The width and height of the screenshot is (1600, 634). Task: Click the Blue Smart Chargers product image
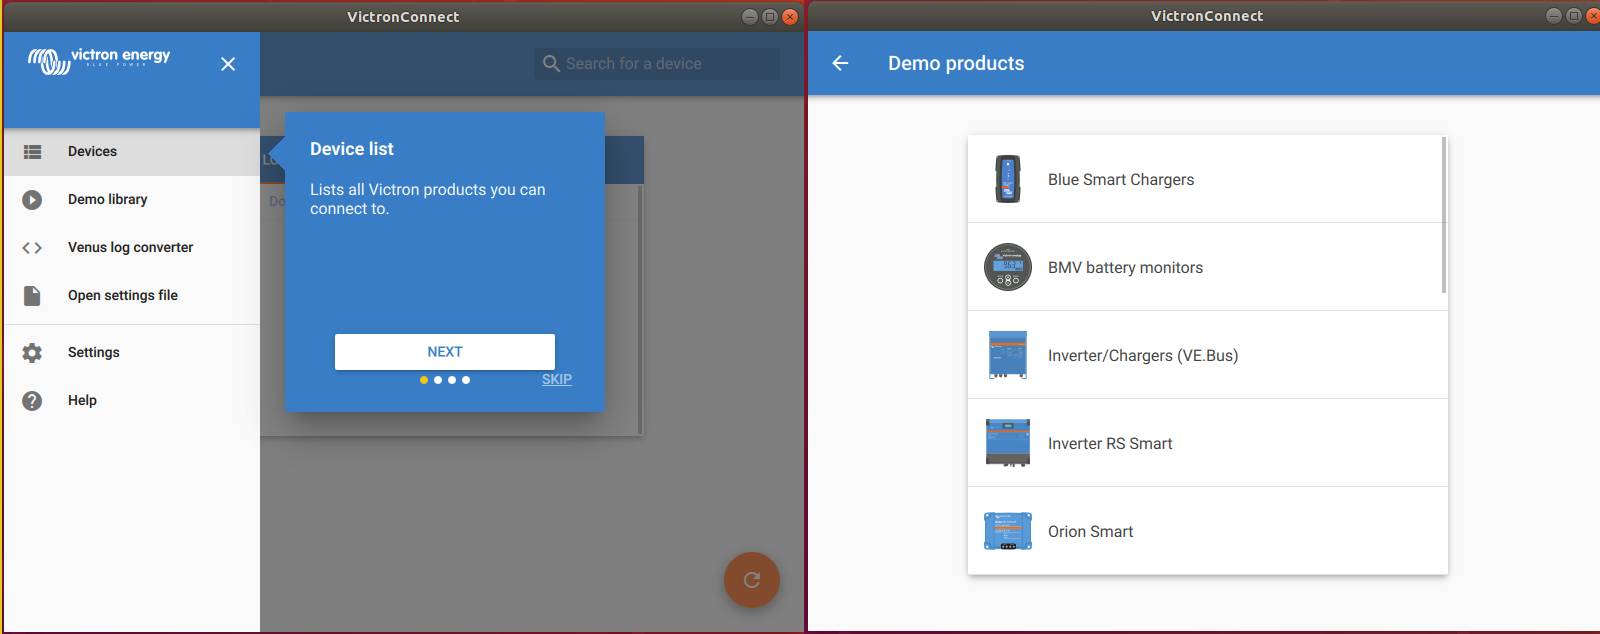click(1008, 179)
